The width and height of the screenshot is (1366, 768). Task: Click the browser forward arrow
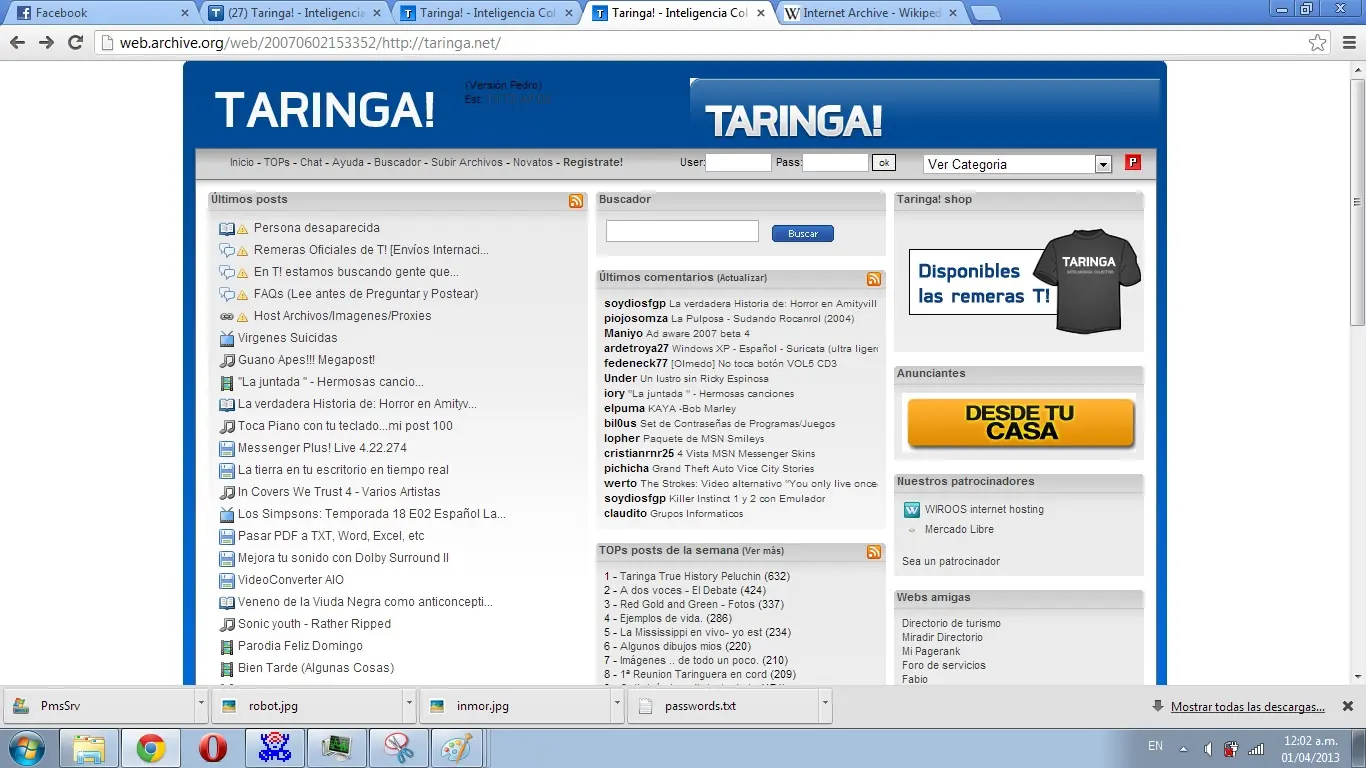tap(46, 43)
